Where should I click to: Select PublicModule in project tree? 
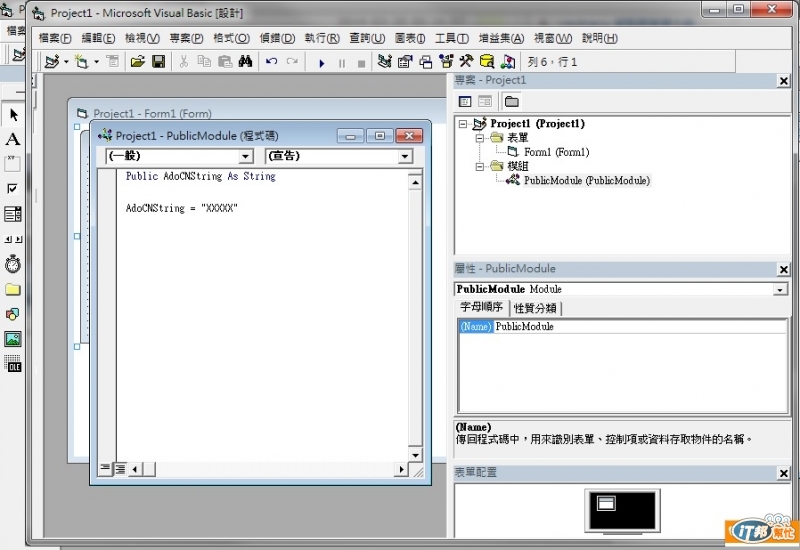click(x=587, y=181)
